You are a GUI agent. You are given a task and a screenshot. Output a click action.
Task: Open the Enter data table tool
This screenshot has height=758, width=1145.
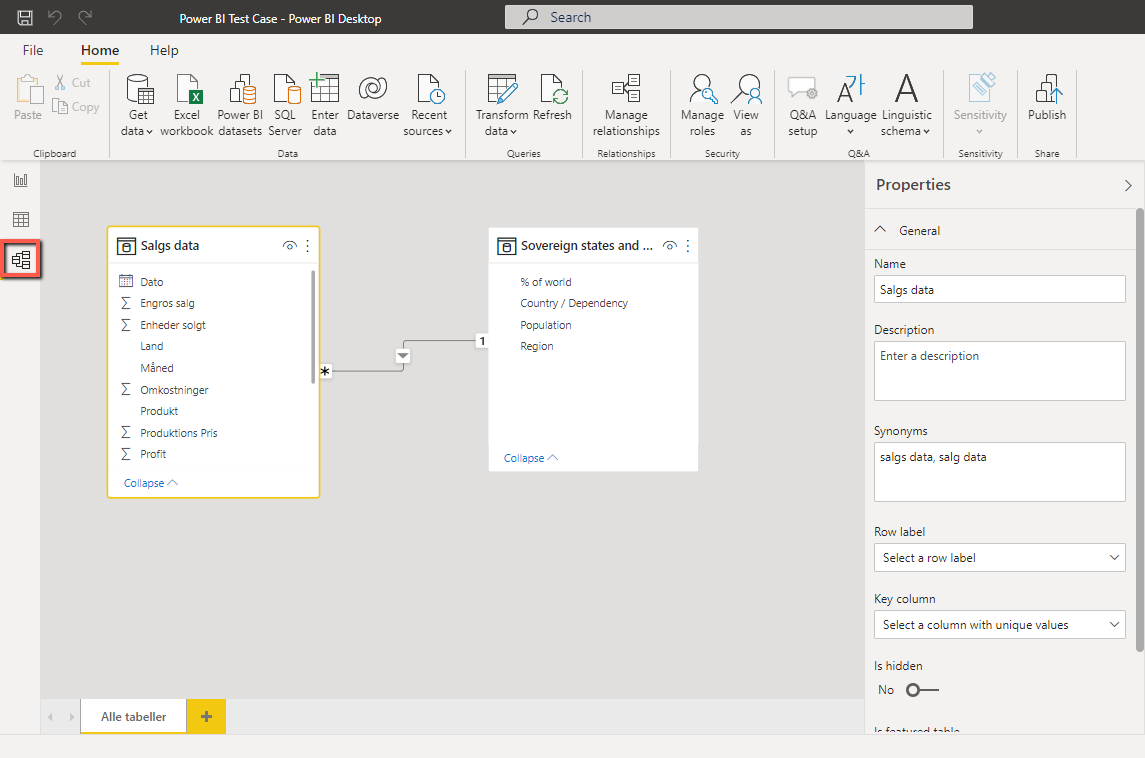pos(324,105)
